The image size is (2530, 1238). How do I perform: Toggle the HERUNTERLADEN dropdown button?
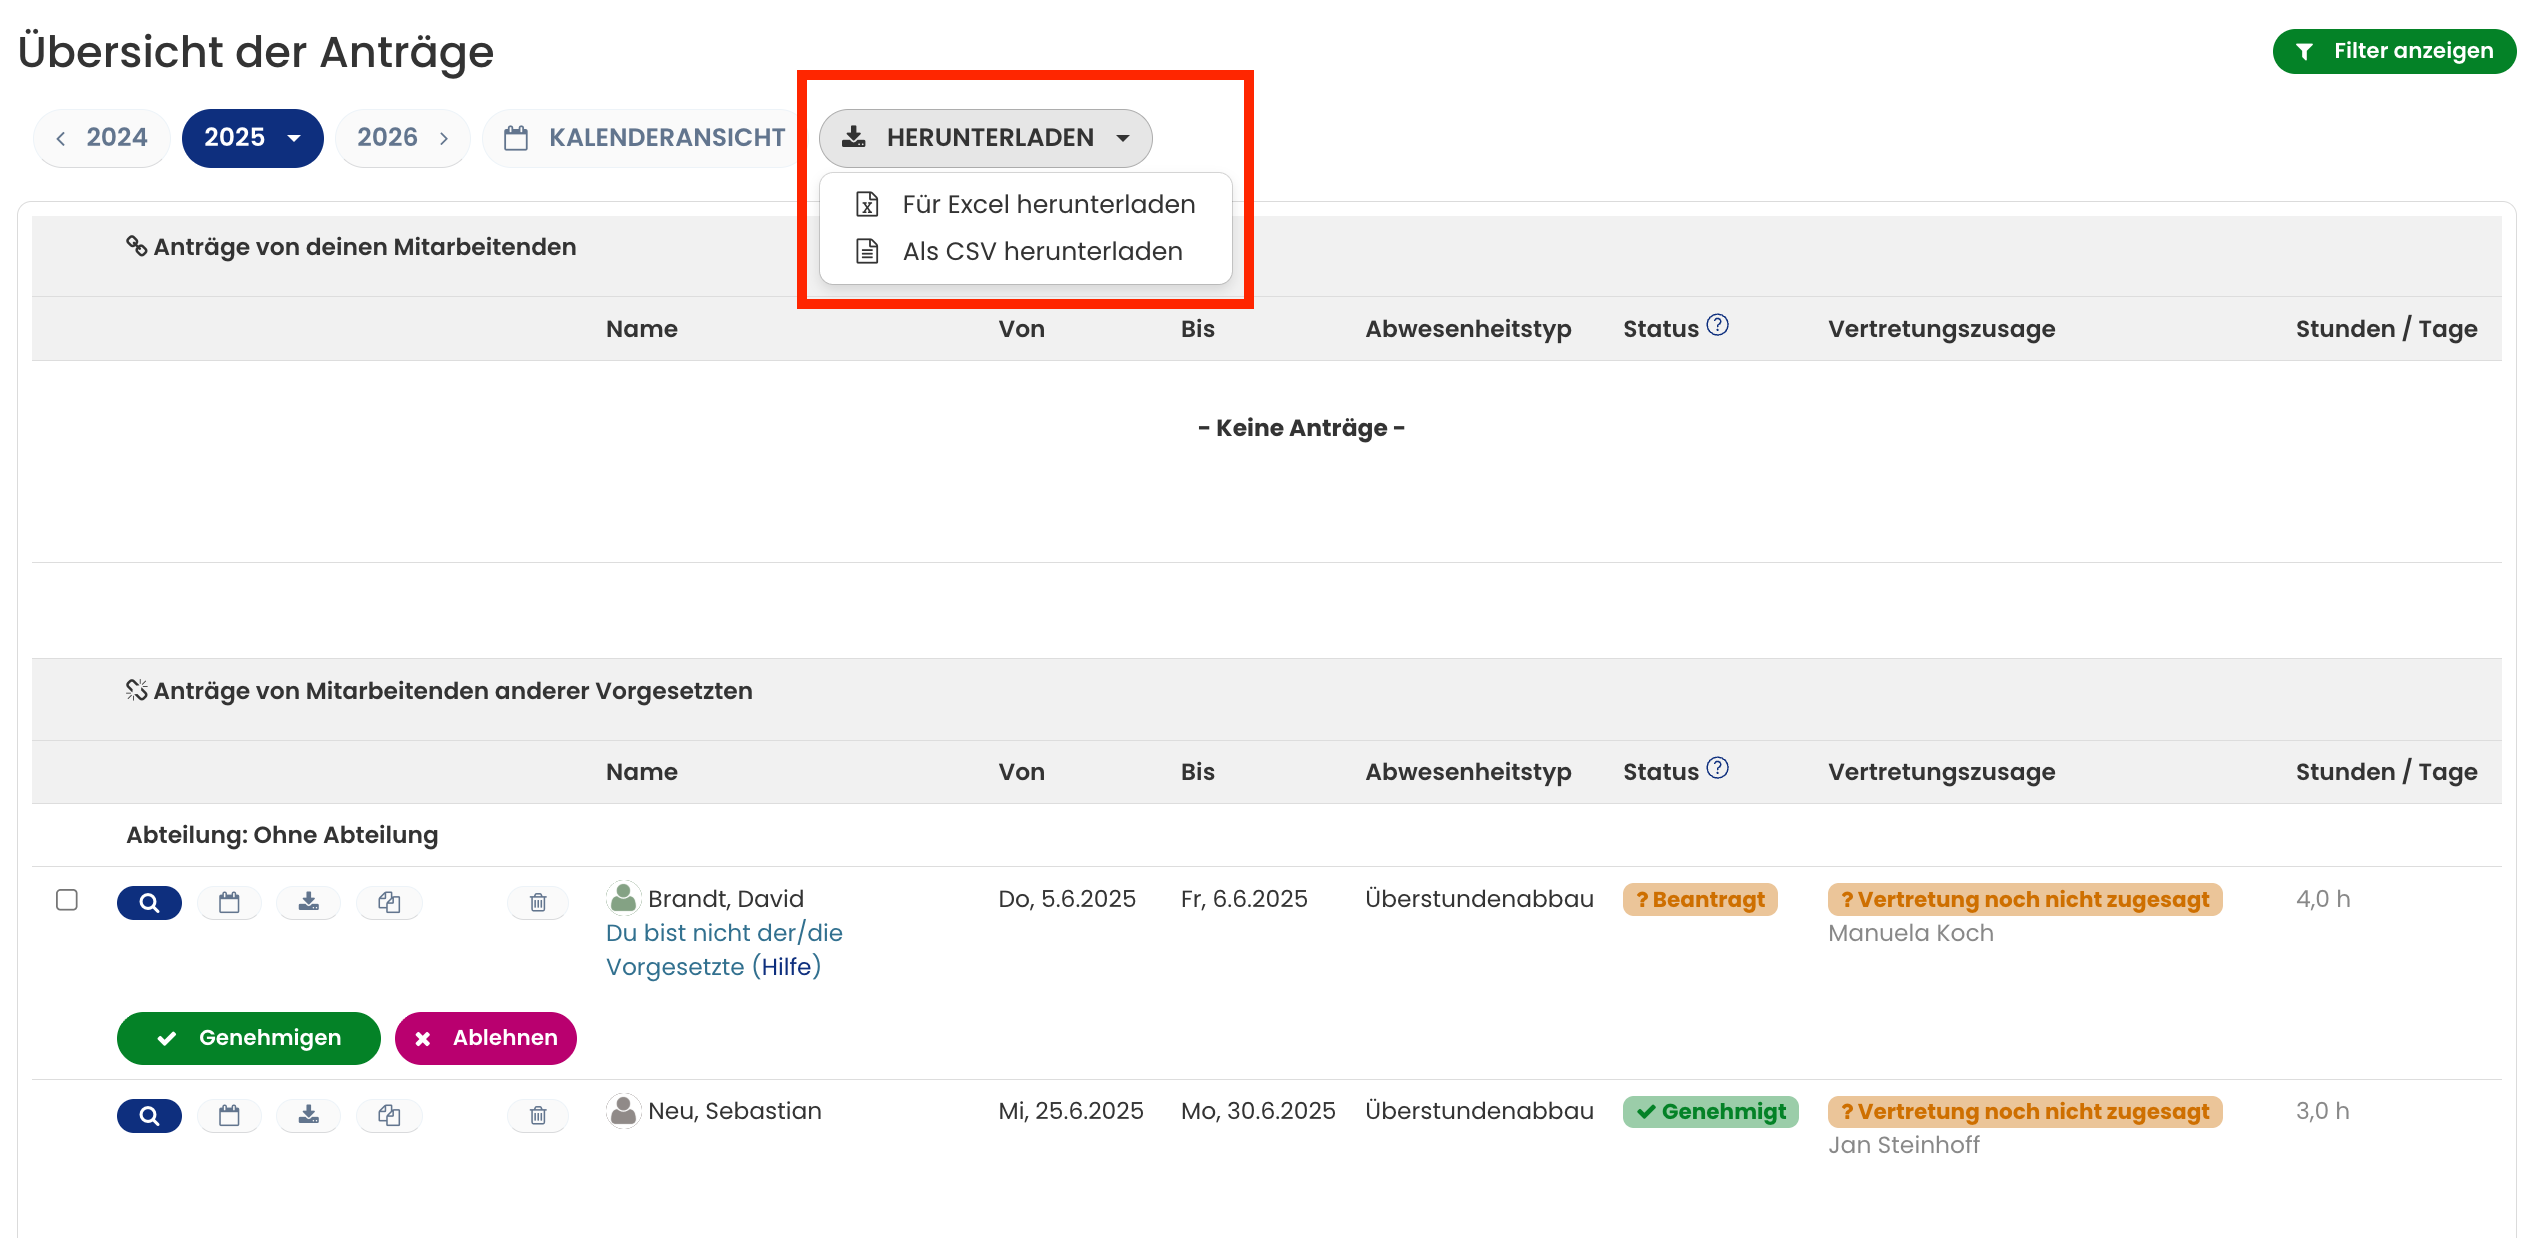tap(985, 138)
